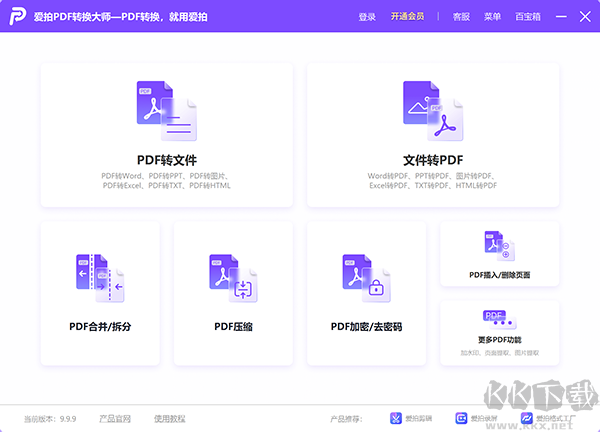Click the 文件转PDF image-to-PDF icon
Screen dimensions: 600x432
pos(433,111)
